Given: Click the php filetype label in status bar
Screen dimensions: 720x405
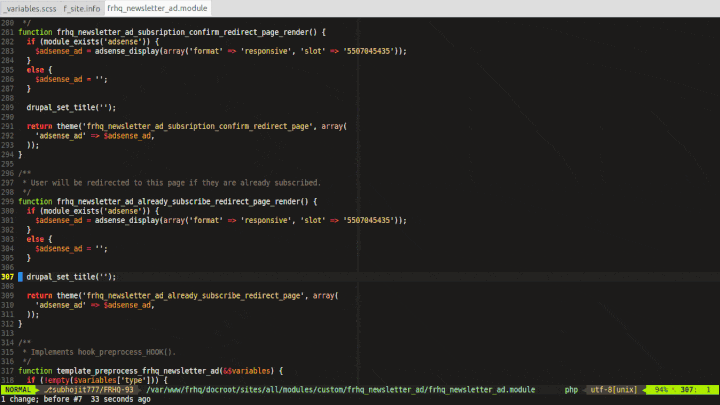Looking at the screenshot, I should (x=572, y=389).
